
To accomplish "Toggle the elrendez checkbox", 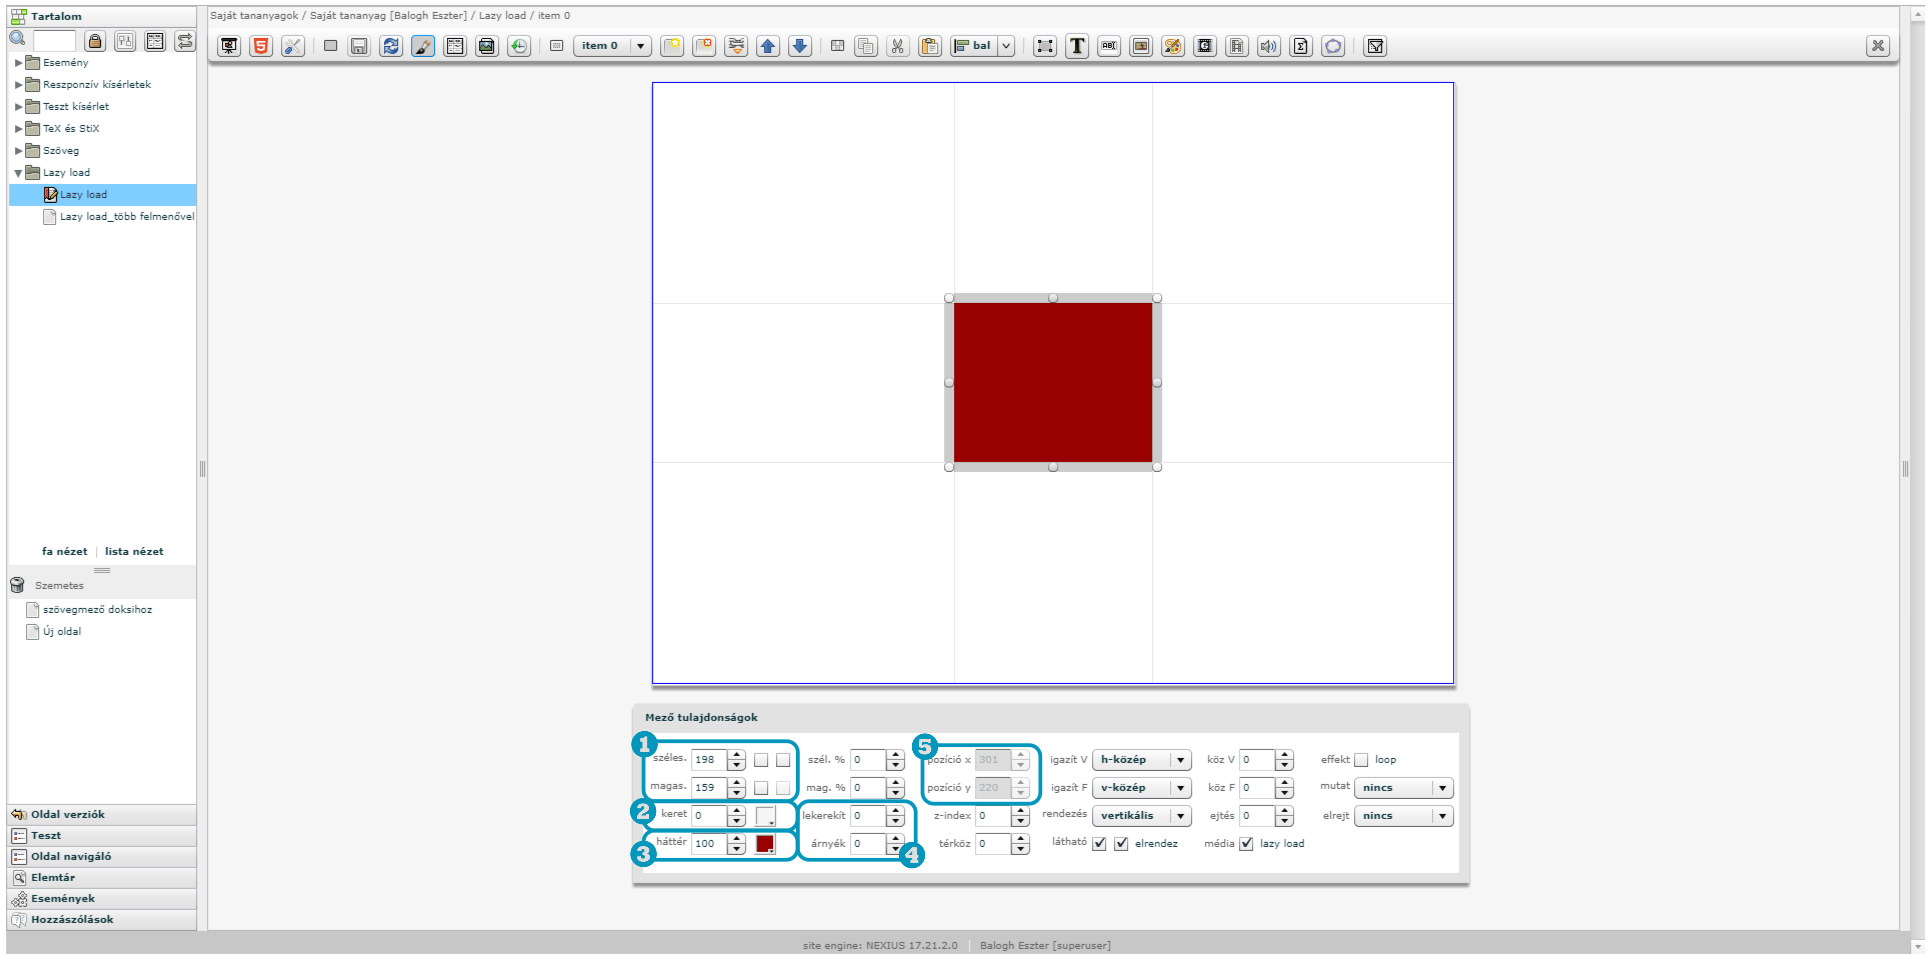I will (x=1121, y=844).
